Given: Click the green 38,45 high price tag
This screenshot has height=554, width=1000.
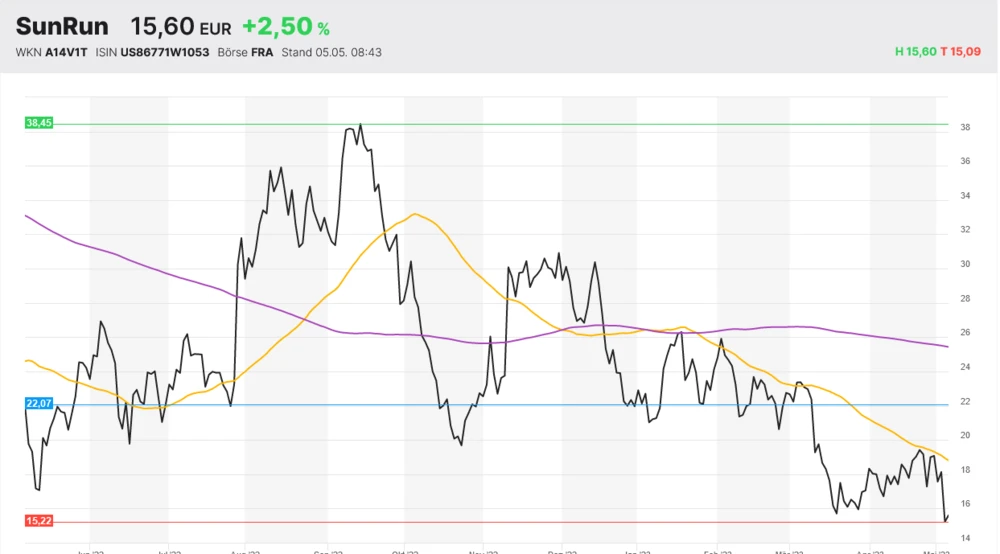Looking at the screenshot, I should click(39, 123).
